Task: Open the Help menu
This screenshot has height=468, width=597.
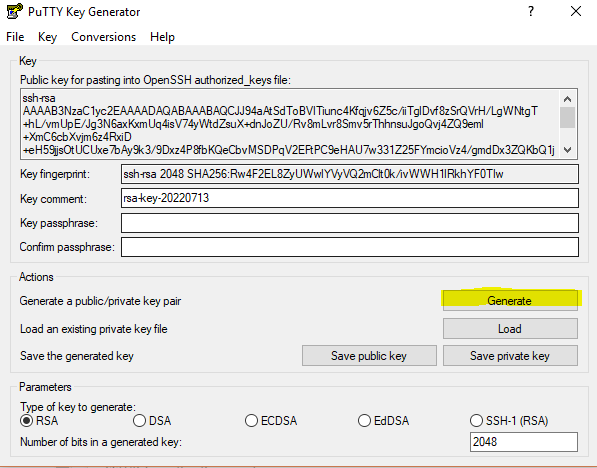Action: 162,37
